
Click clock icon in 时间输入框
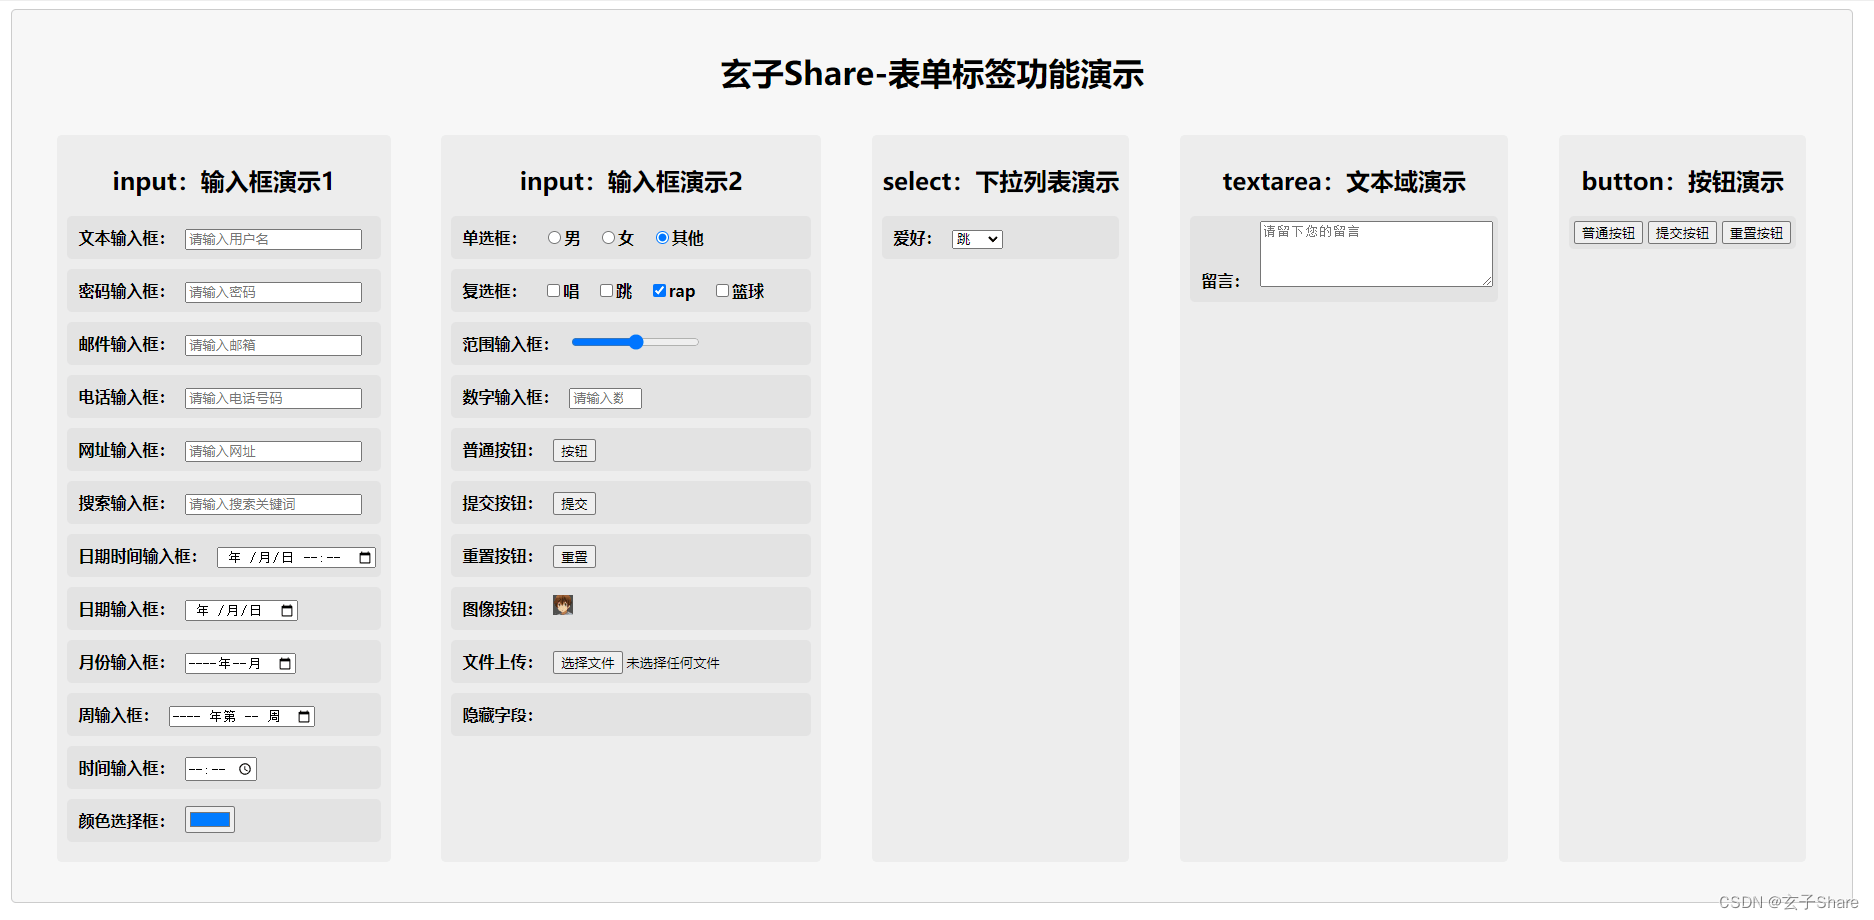click(245, 770)
